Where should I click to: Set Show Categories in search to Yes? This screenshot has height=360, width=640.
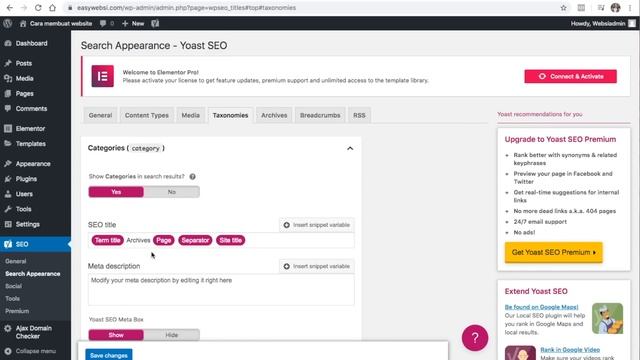(116, 192)
